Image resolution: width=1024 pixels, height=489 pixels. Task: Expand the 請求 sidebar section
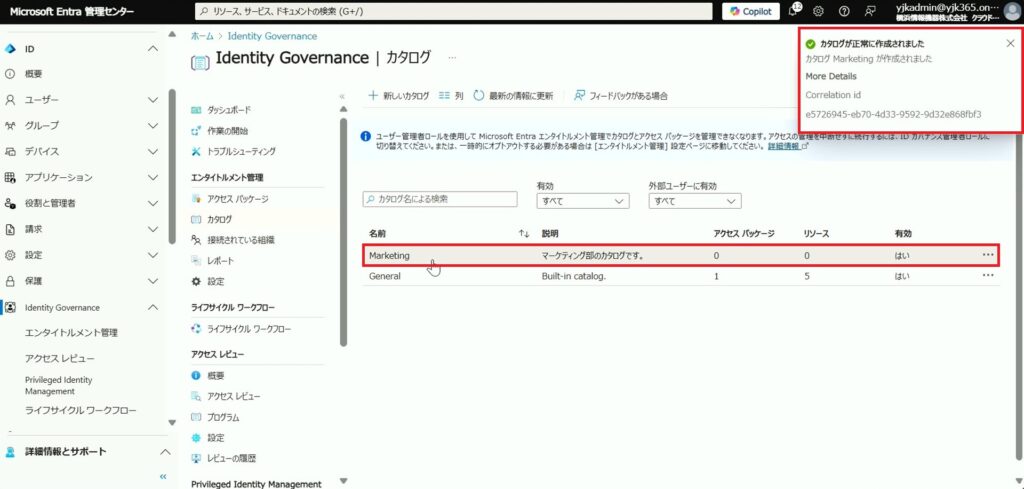tap(153, 229)
